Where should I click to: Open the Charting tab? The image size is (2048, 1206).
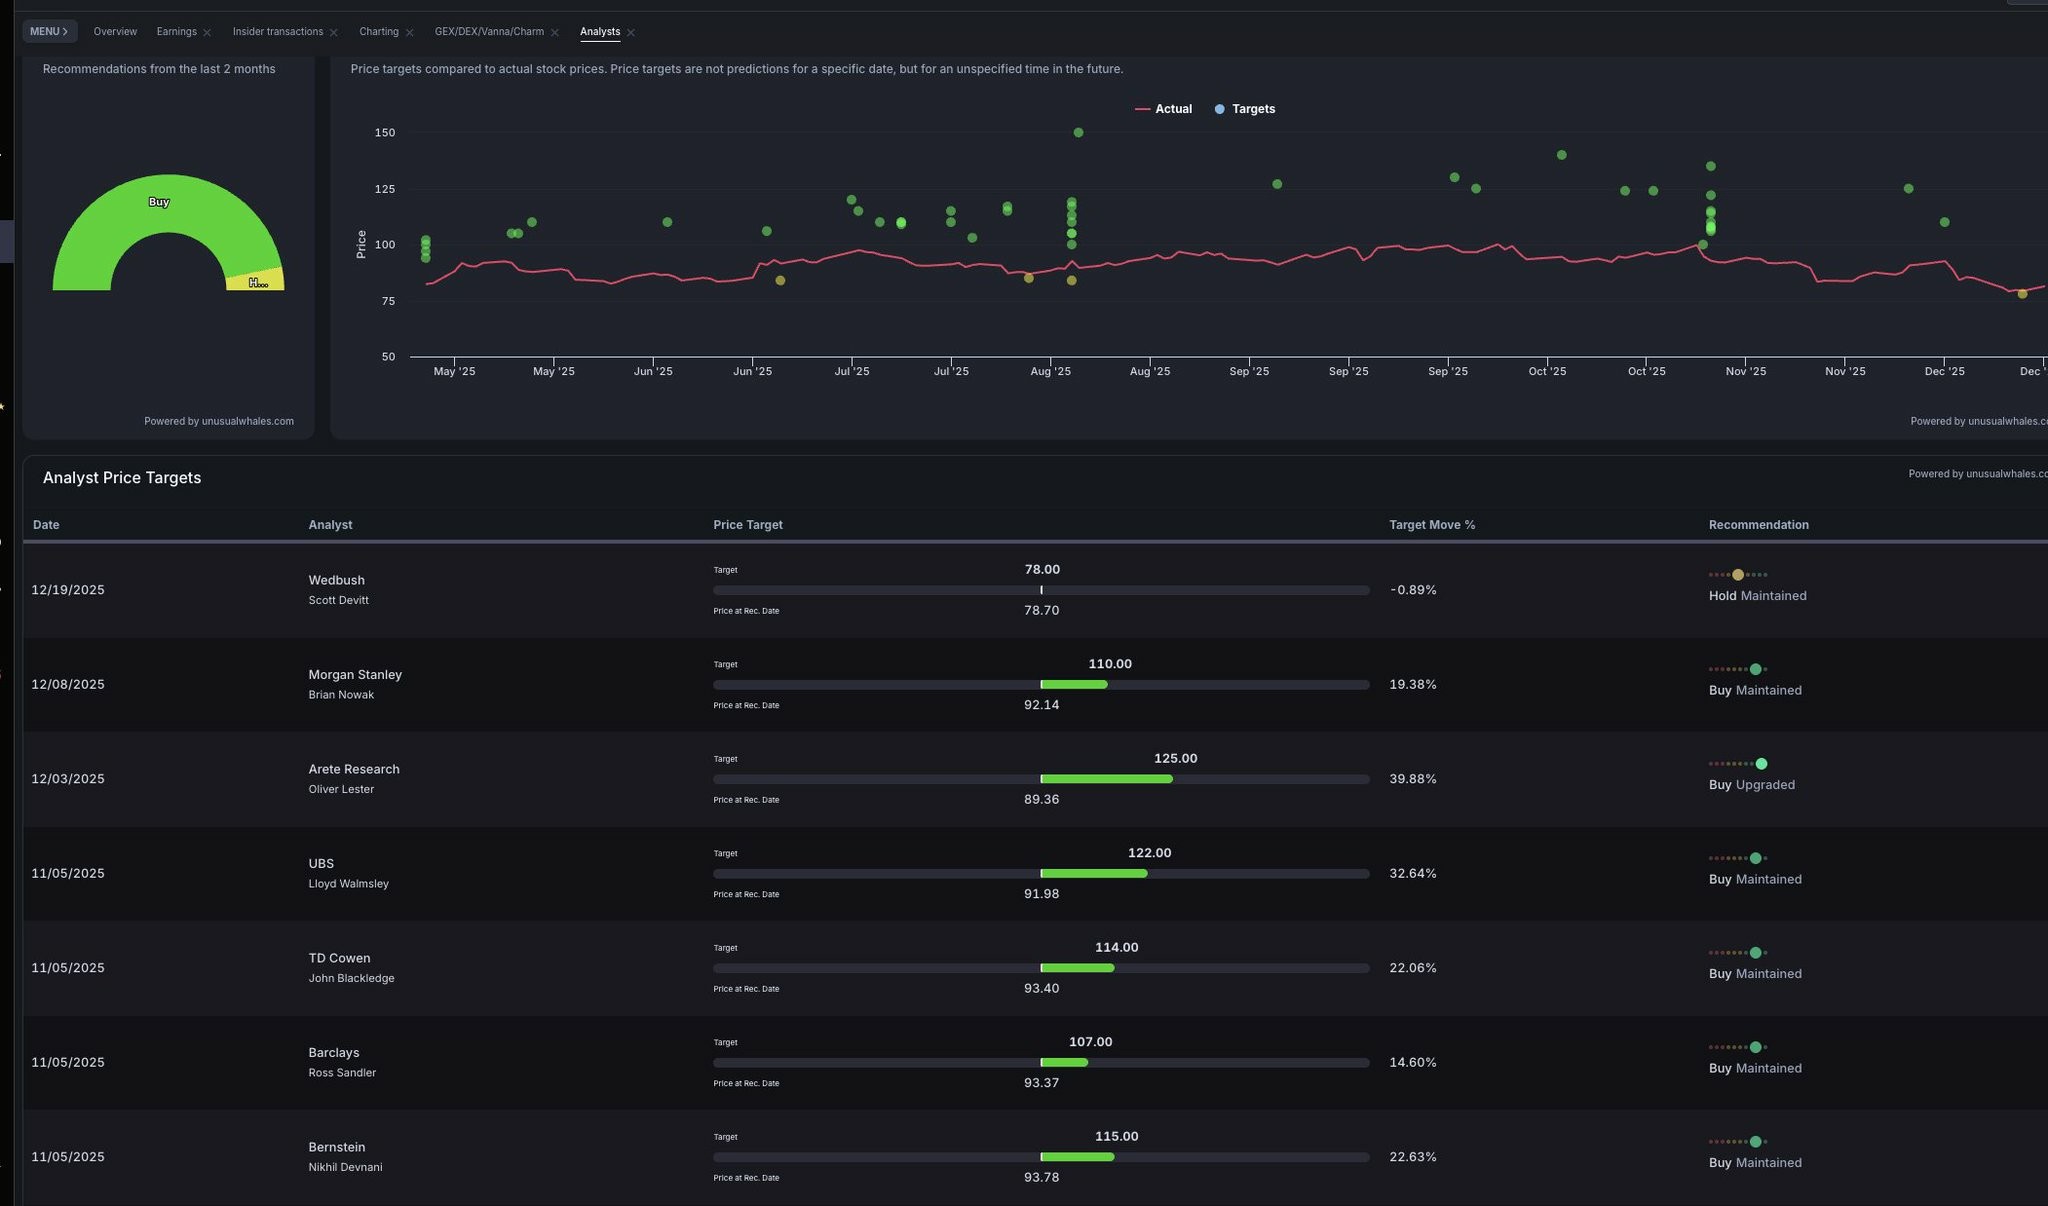pyautogui.click(x=378, y=32)
